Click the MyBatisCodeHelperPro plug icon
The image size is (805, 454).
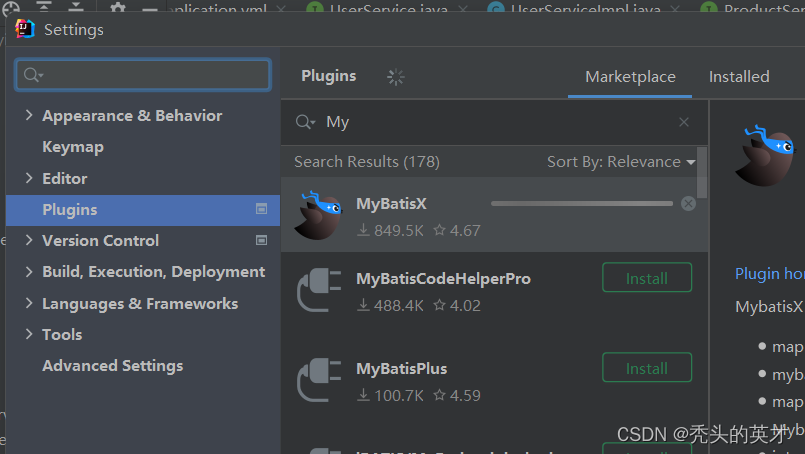click(x=319, y=290)
